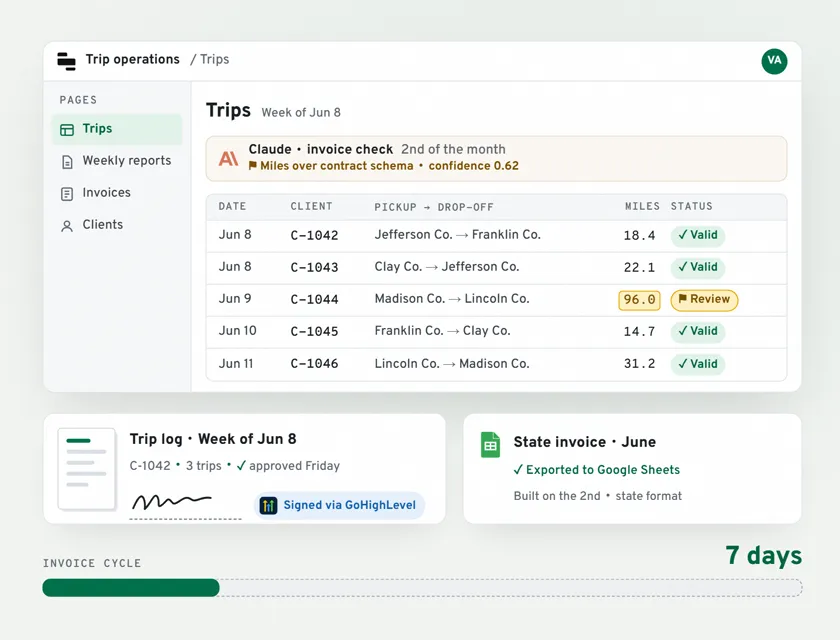Click Miles over contract schema warning text
840x640 pixels.
pos(337,166)
